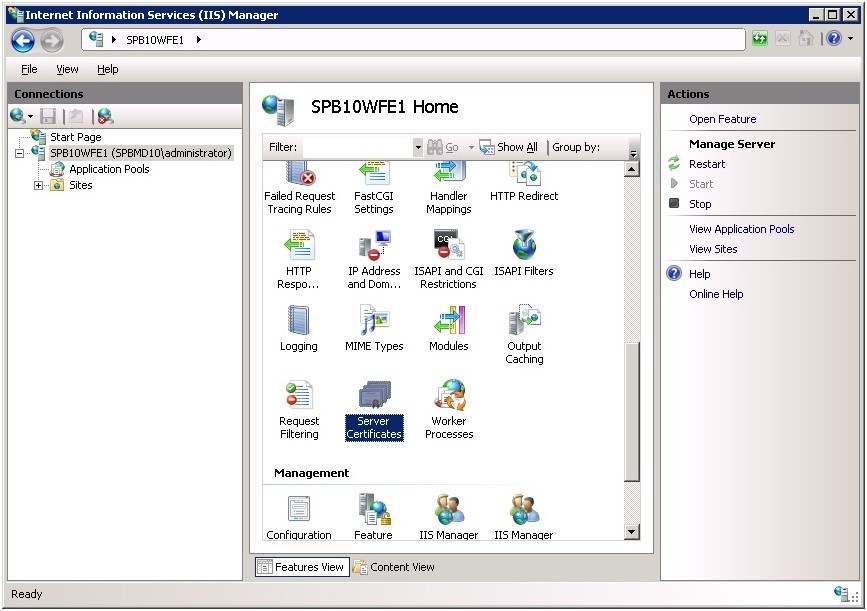Open the Filter combo box dropdown

[418, 147]
